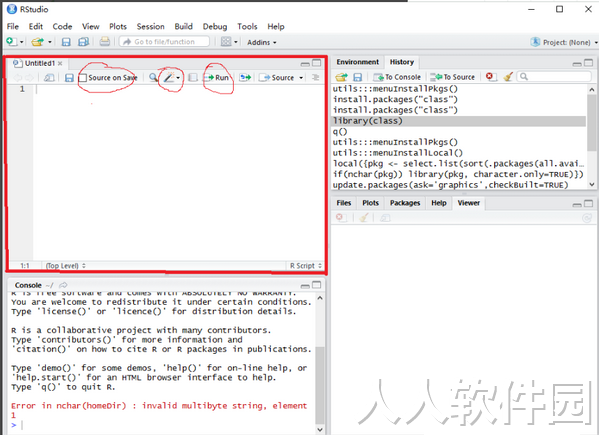This screenshot has width=607, height=435.
Task: Switch to the Plots tab in the lower pane
Action: [370, 203]
